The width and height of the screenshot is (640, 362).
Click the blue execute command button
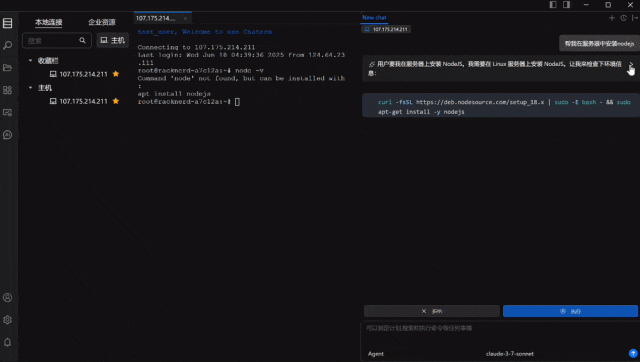(570, 311)
